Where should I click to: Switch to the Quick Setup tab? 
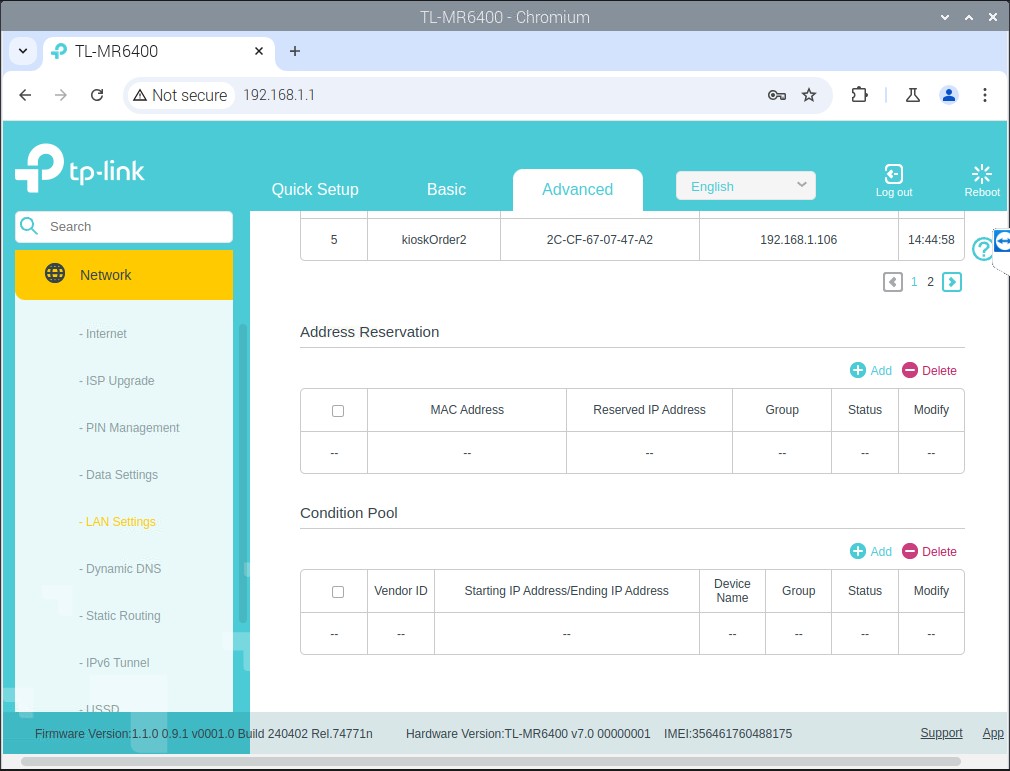coord(315,189)
